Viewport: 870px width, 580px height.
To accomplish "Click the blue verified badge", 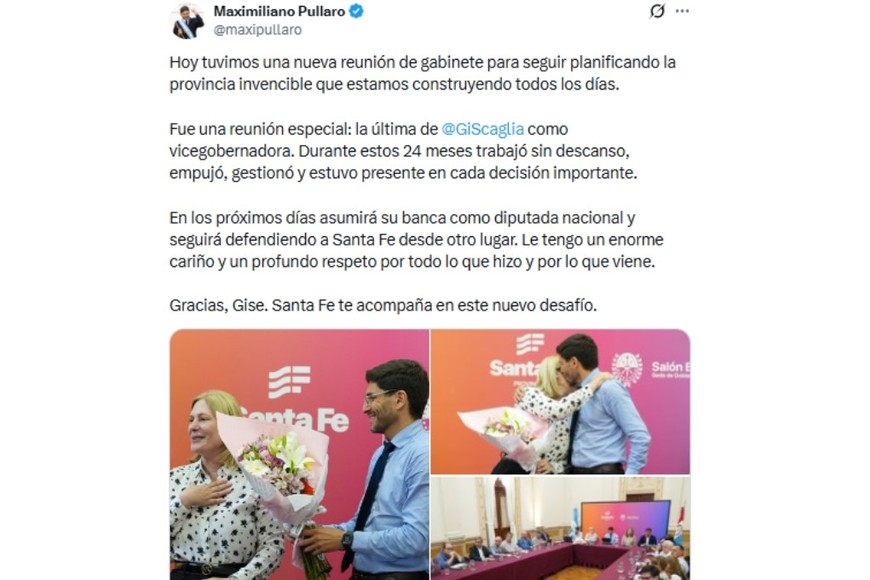I will click(x=356, y=11).
